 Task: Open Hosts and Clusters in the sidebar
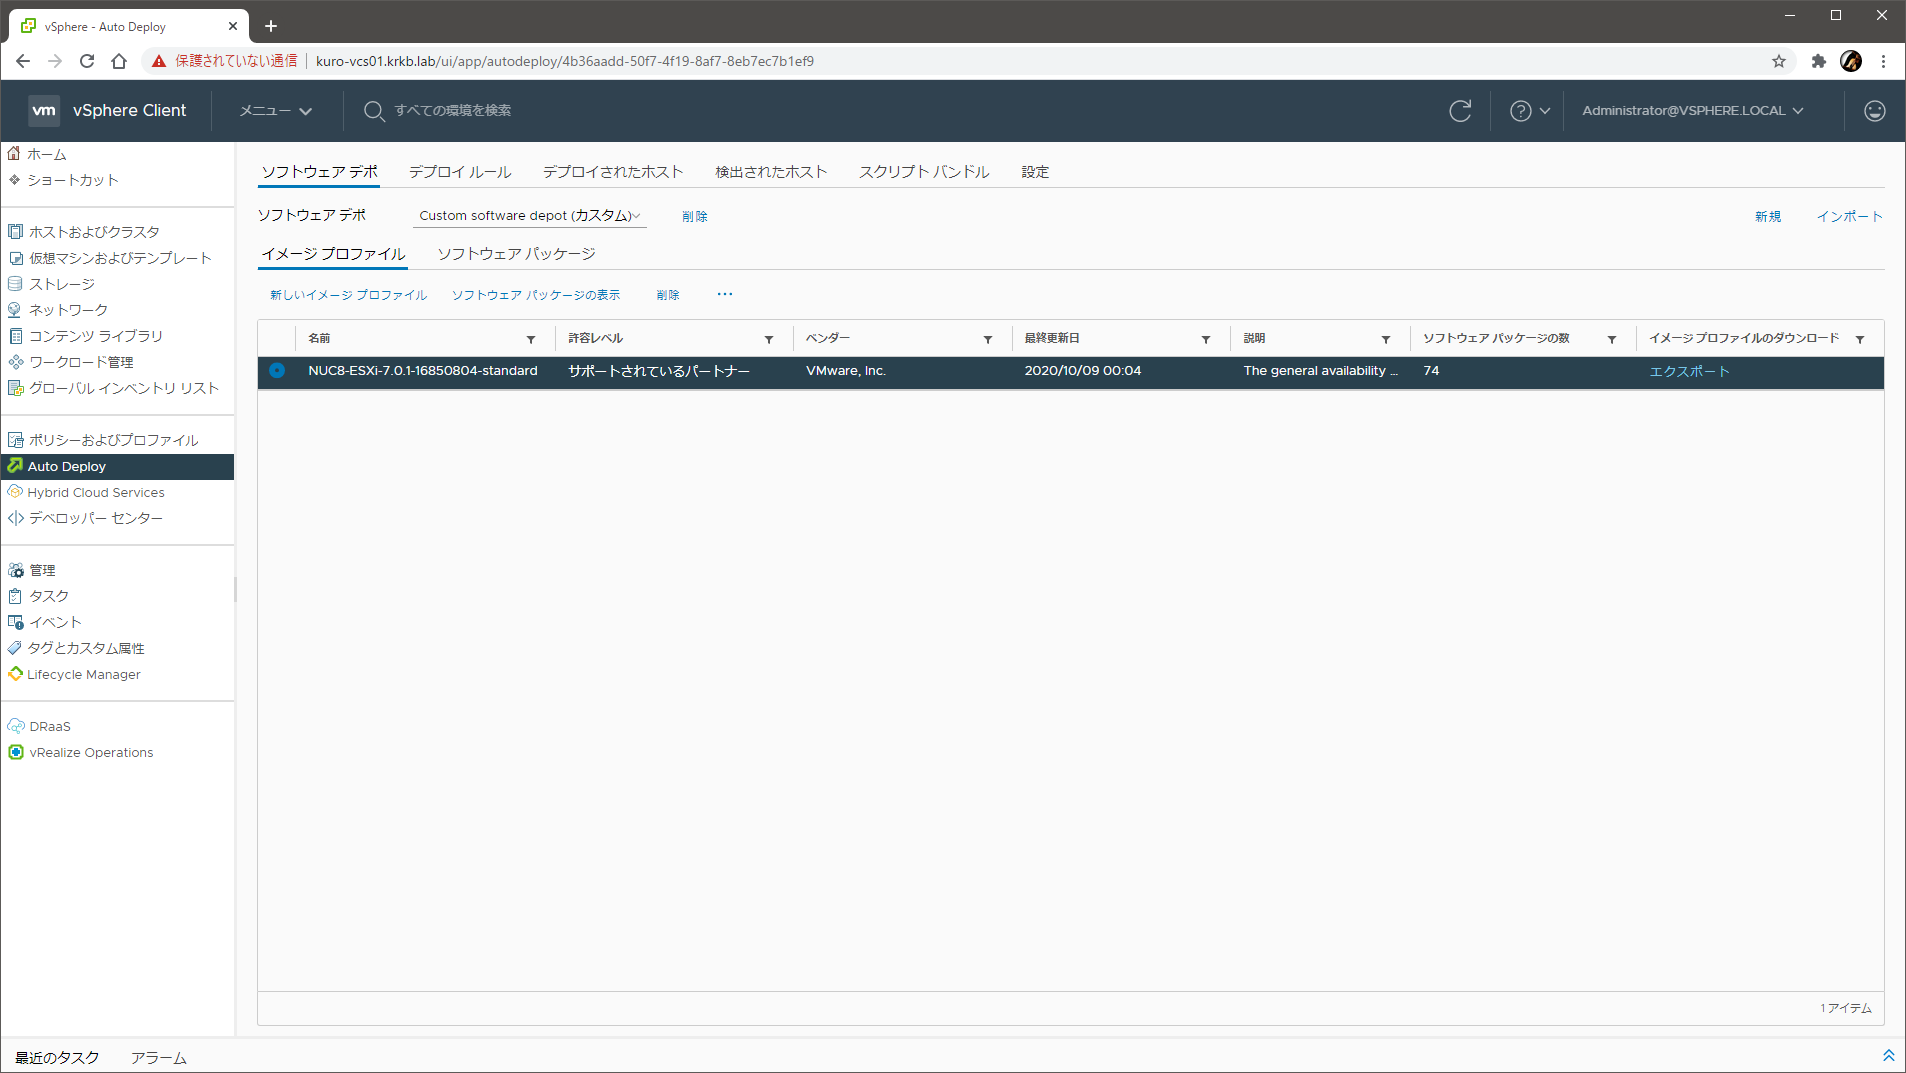94,232
